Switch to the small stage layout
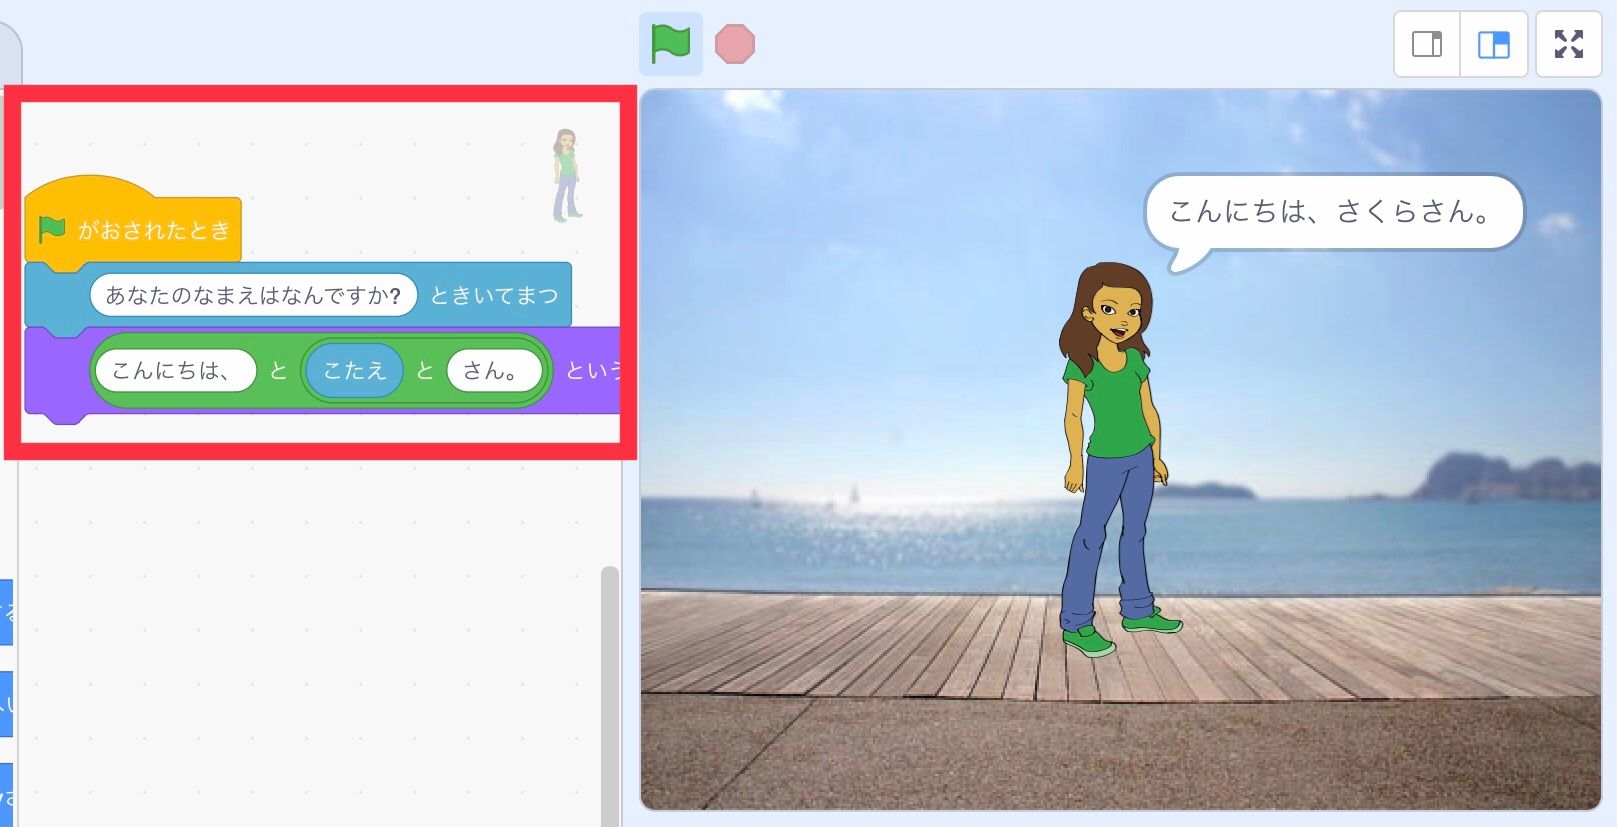Image resolution: width=1617 pixels, height=827 pixels. pyautogui.click(x=1427, y=44)
